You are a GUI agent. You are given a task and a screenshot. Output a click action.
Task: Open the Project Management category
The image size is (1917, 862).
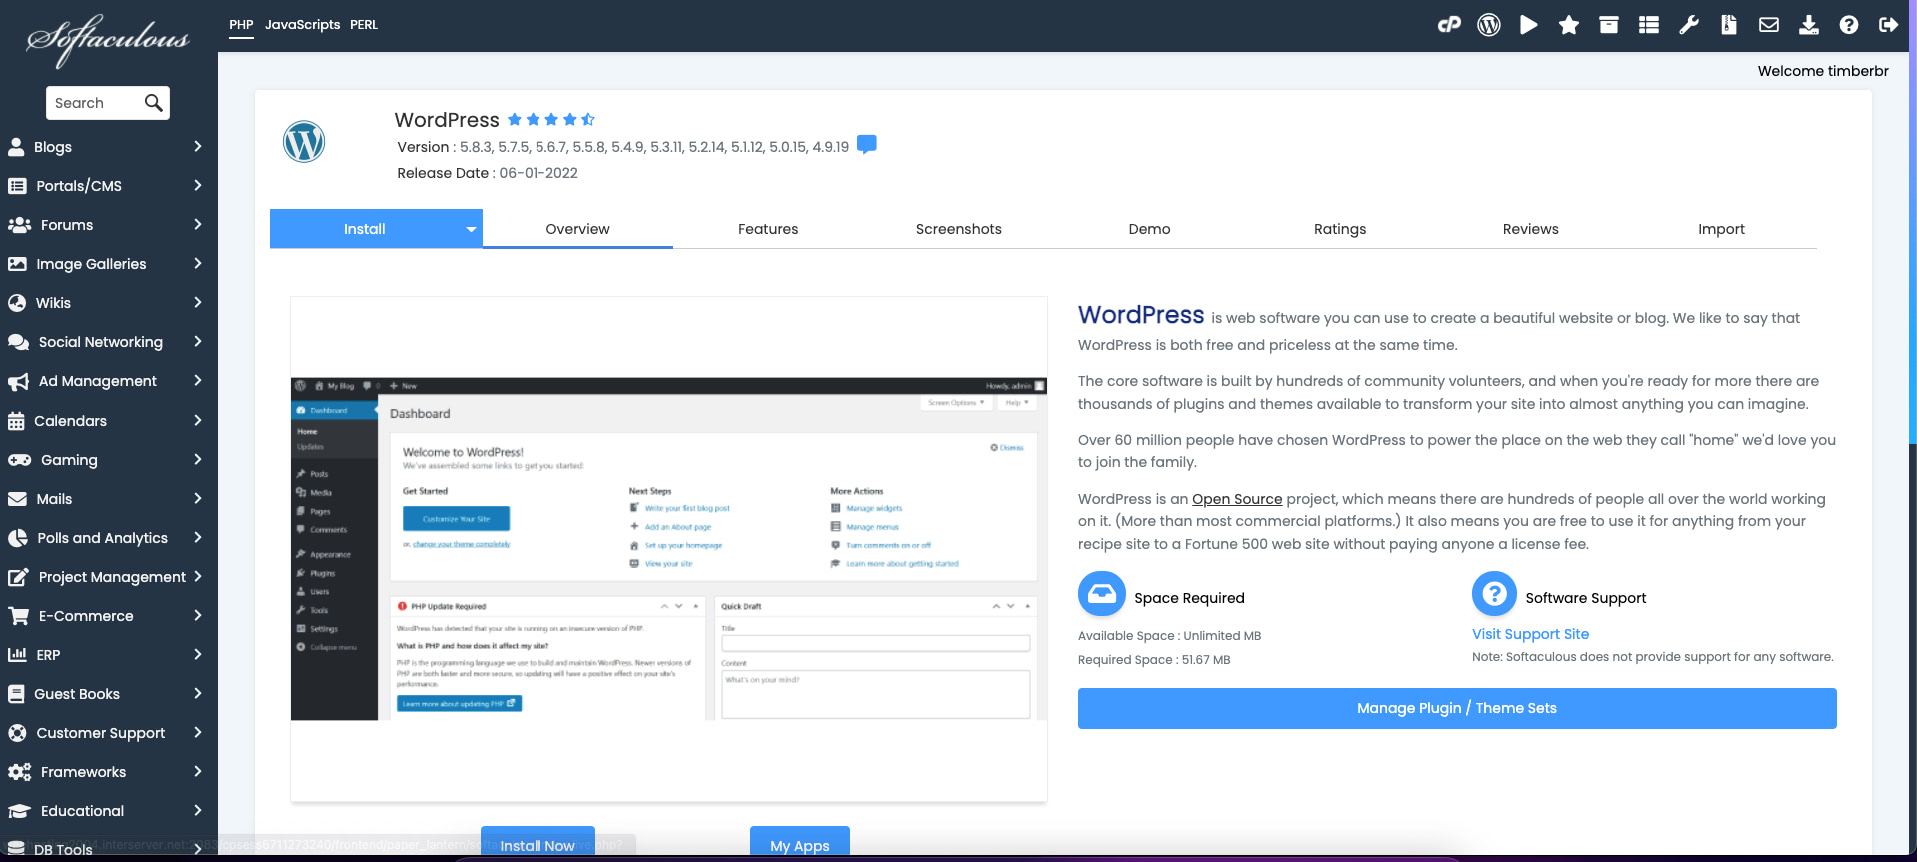[108, 577]
